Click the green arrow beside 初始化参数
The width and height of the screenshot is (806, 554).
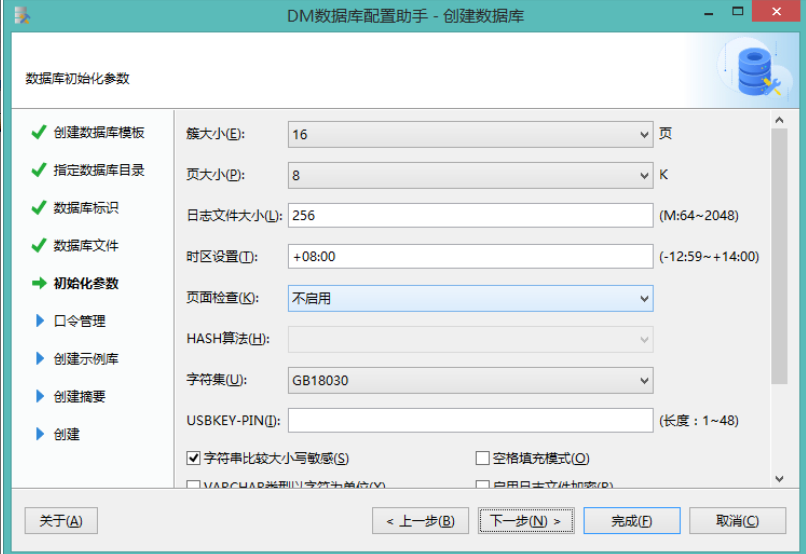click(39, 283)
